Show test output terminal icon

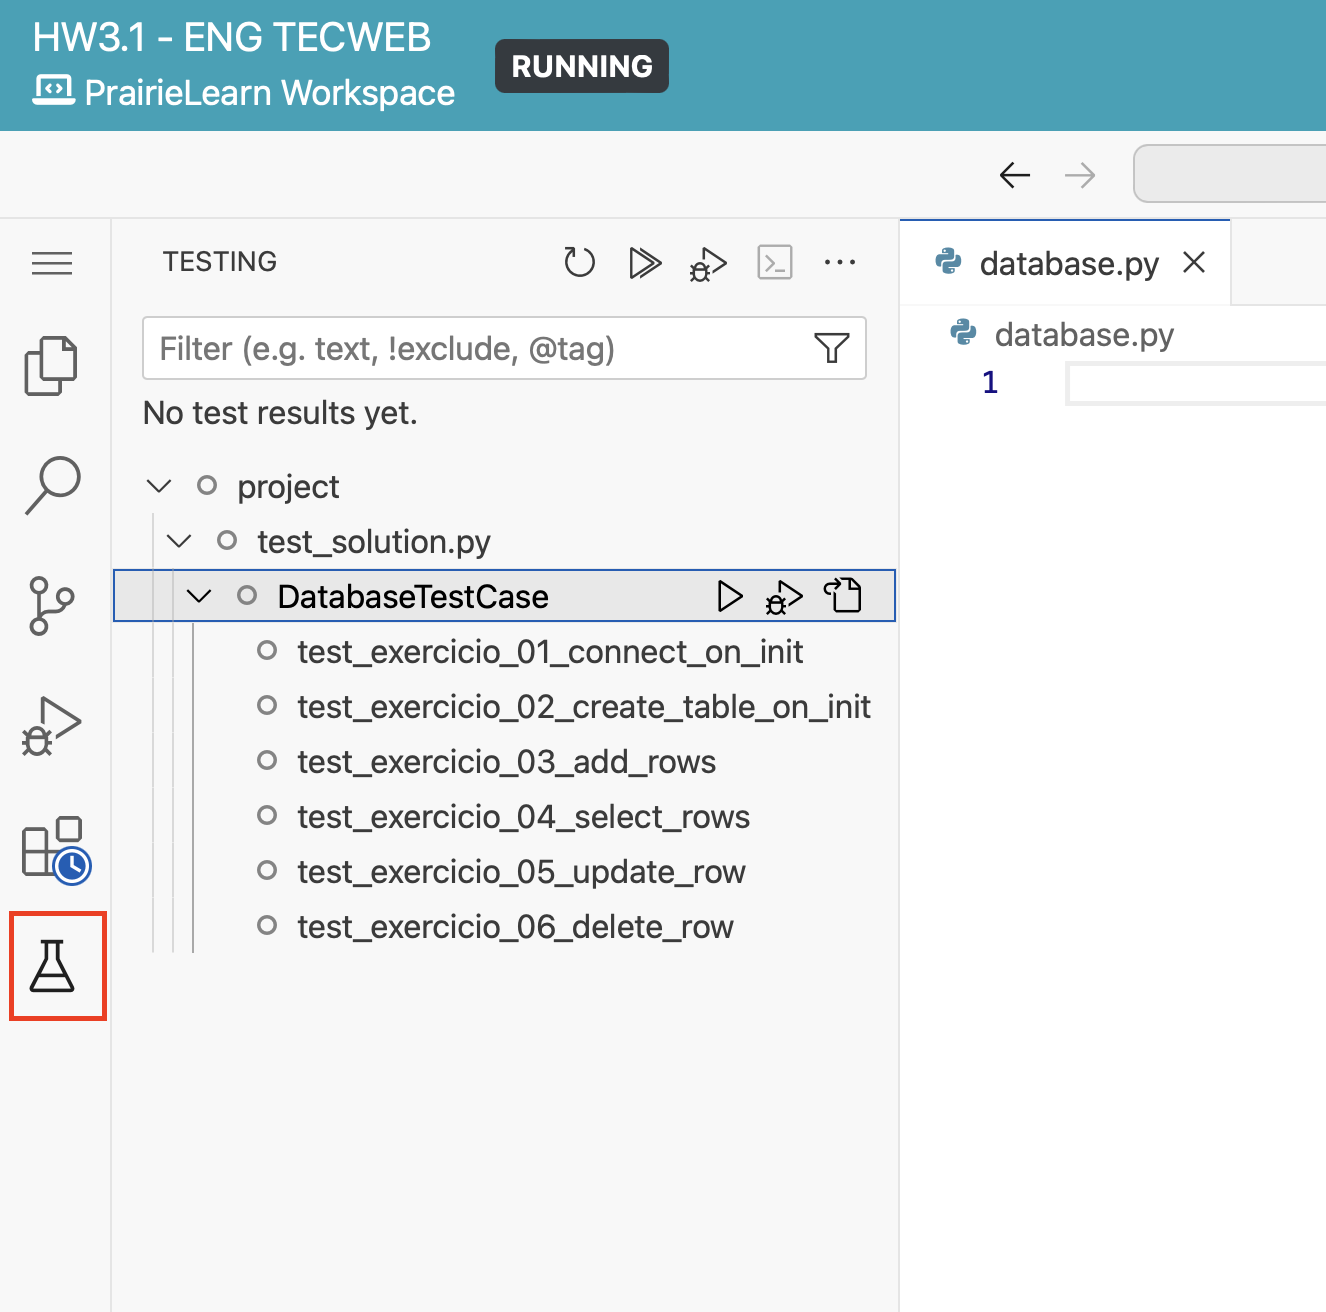[775, 262]
